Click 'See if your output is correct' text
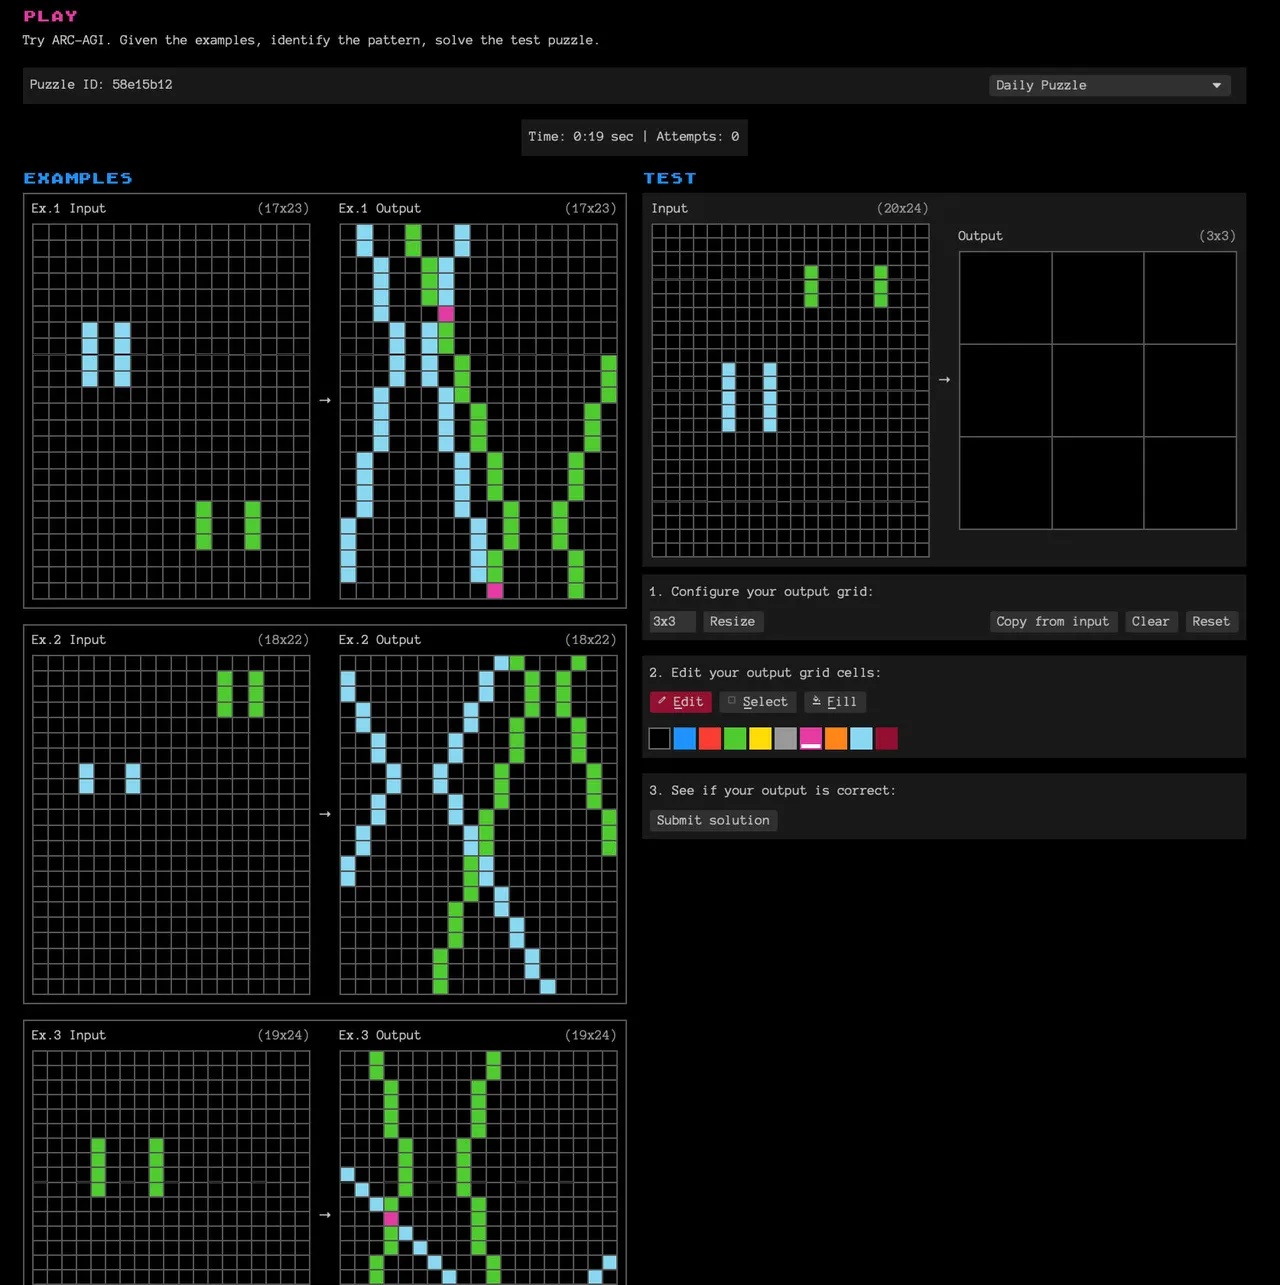Screen dimensions: 1280x1285 (x=772, y=790)
